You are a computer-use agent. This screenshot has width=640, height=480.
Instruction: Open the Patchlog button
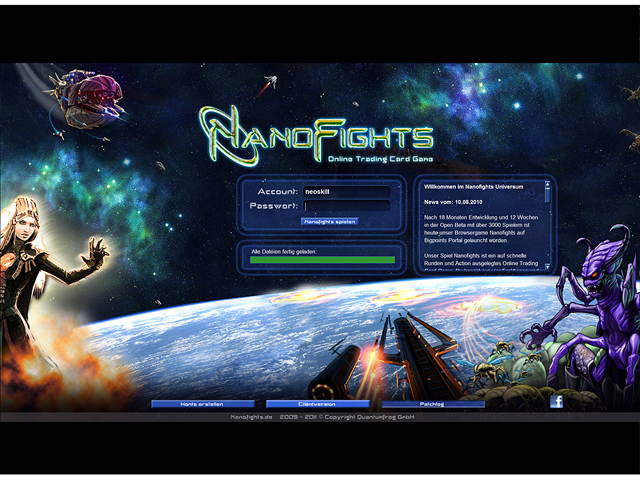(x=433, y=404)
